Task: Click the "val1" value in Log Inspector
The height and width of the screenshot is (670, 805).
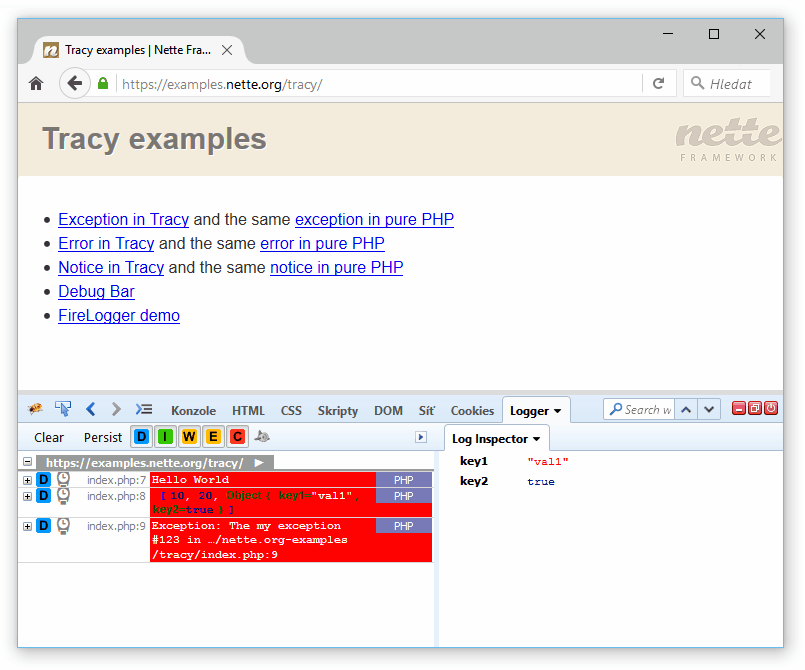Action: point(548,462)
